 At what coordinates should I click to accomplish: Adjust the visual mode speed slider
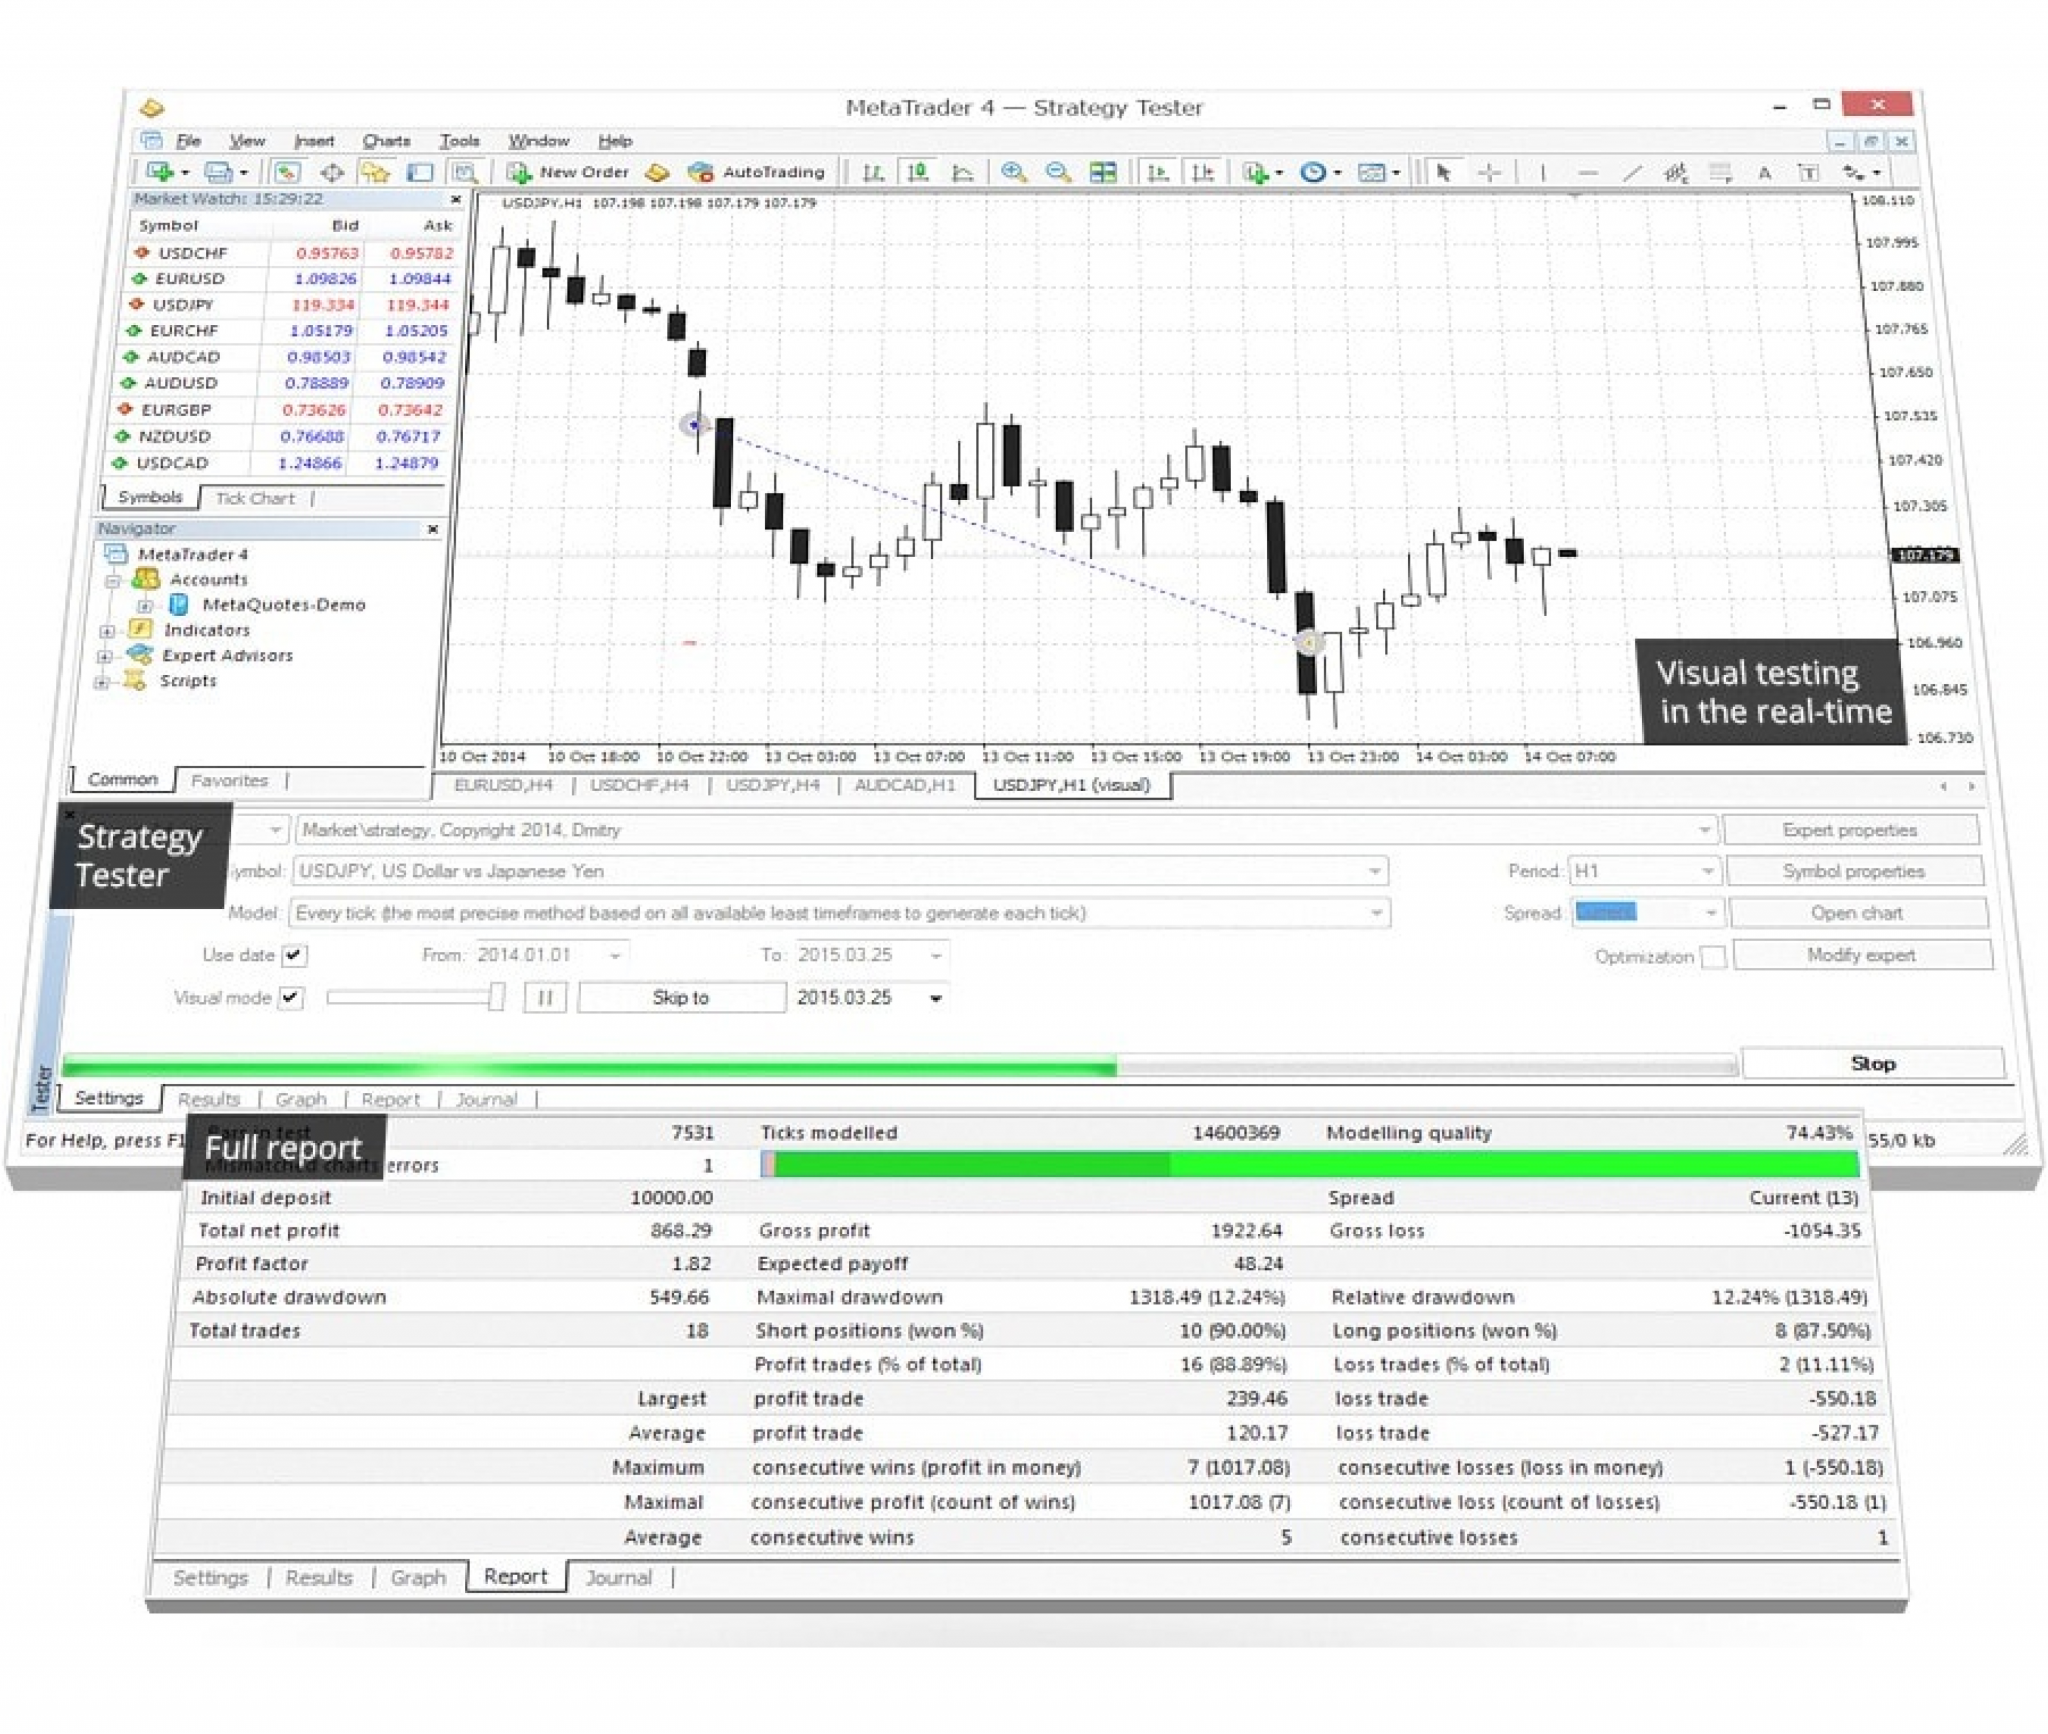(495, 997)
